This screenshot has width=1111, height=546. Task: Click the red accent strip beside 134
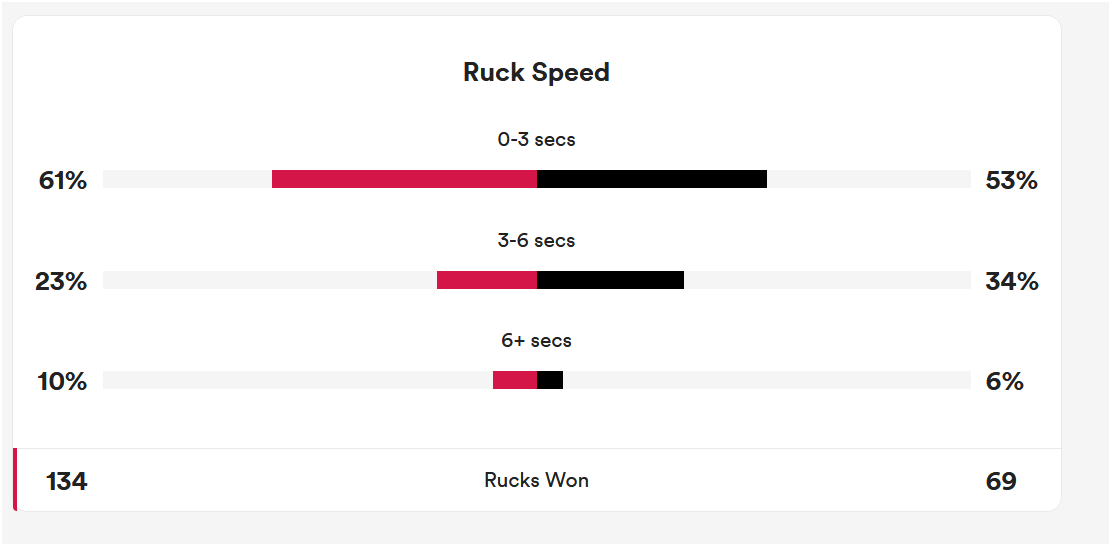click(15, 480)
